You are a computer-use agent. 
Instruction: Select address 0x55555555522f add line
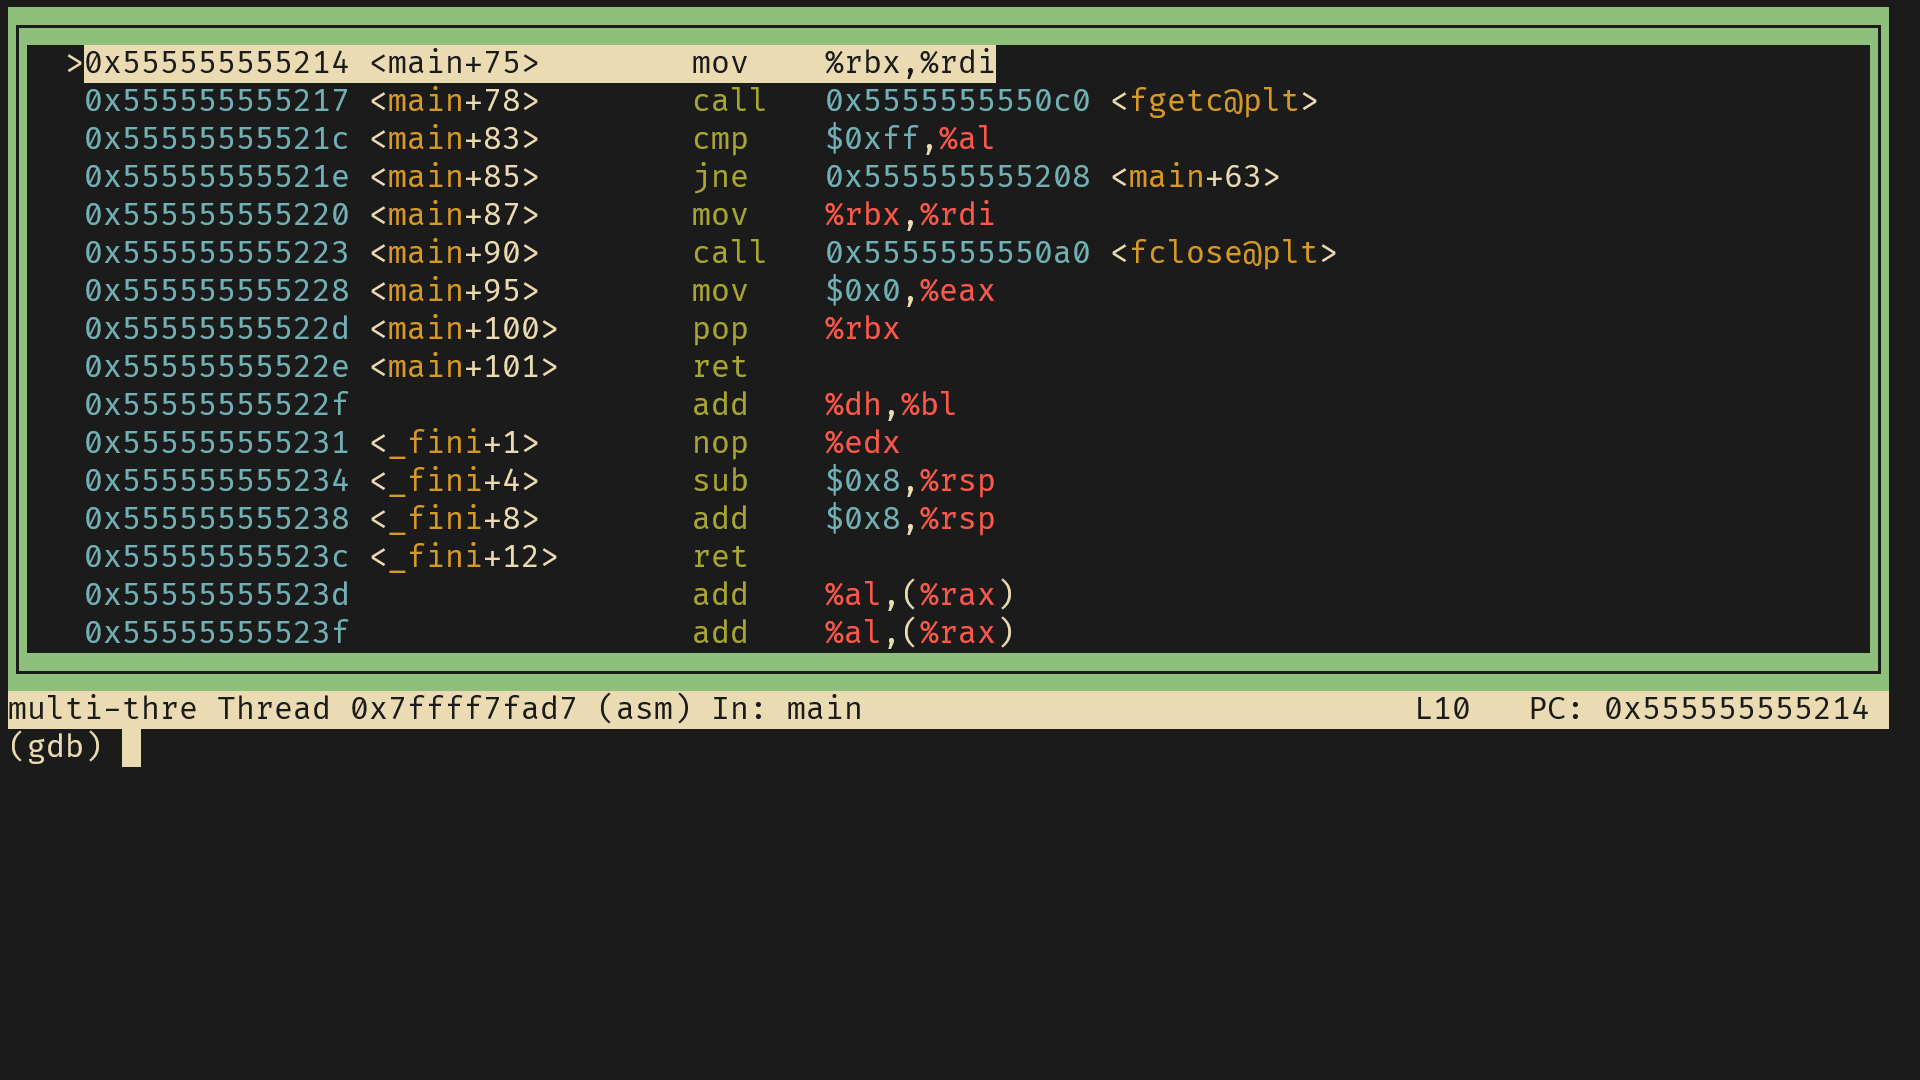217,405
